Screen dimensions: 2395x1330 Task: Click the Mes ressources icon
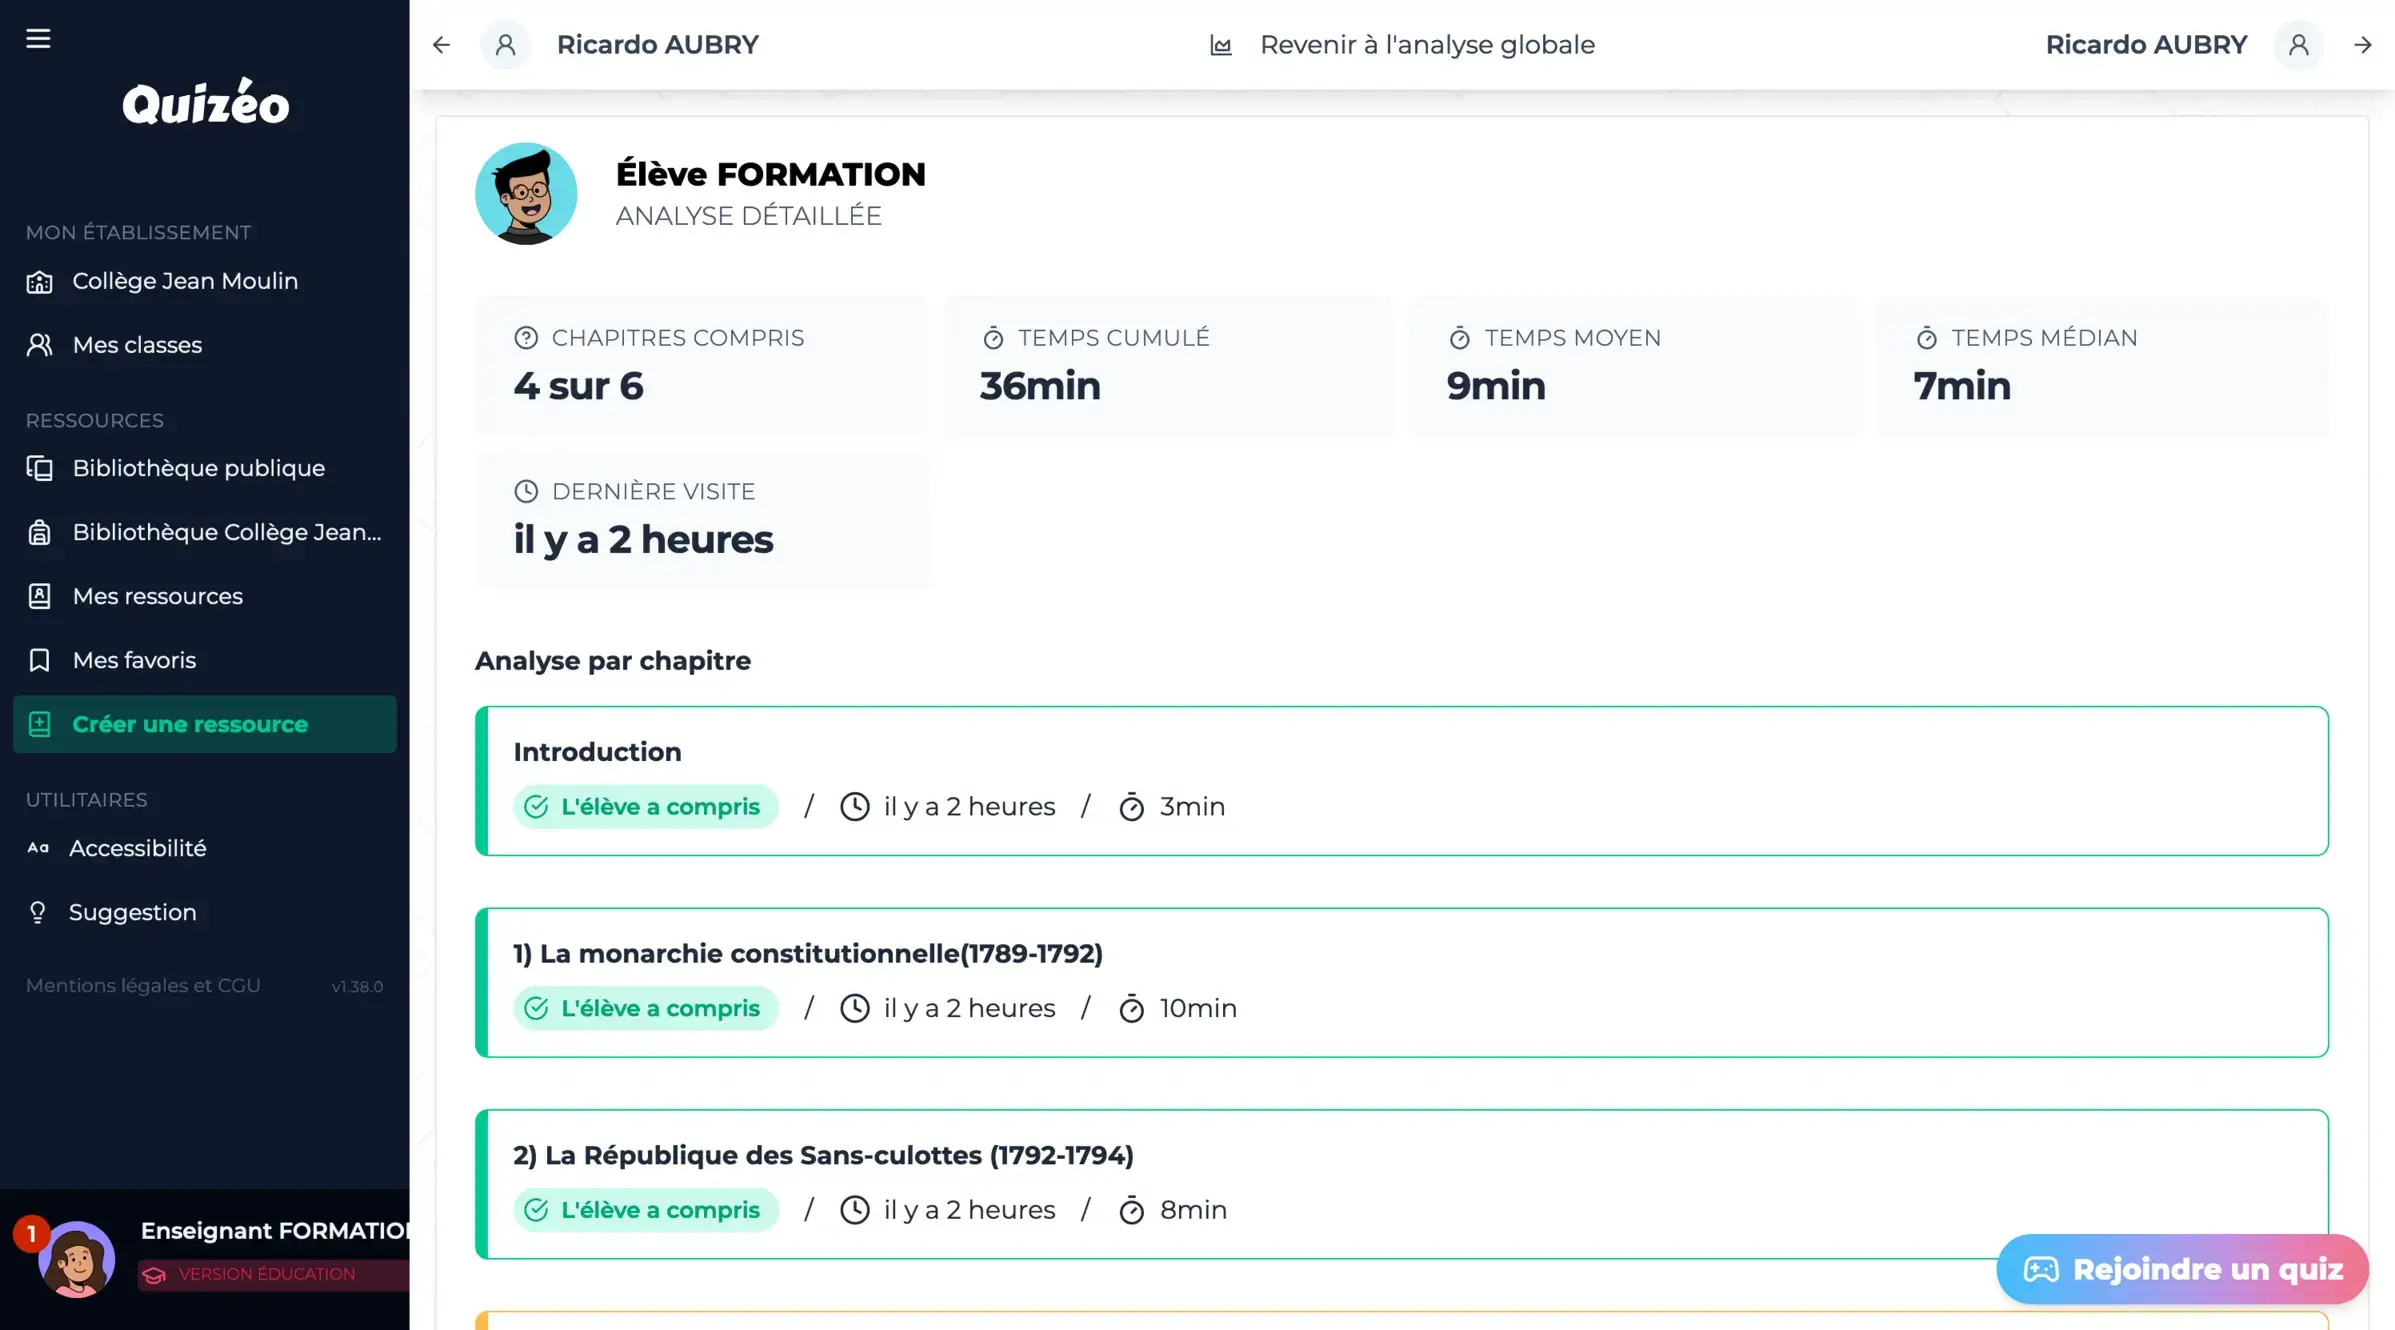pyautogui.click(x=40, y=596)
